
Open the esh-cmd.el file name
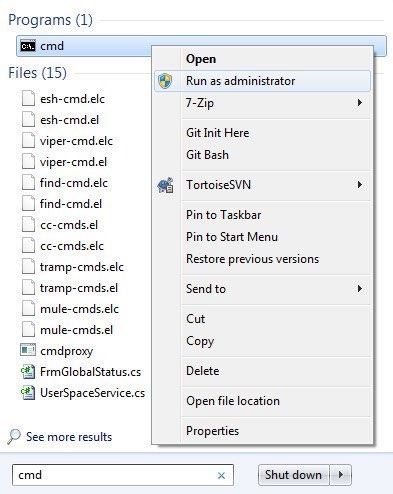pyautogui.click(x=69, y=120)
